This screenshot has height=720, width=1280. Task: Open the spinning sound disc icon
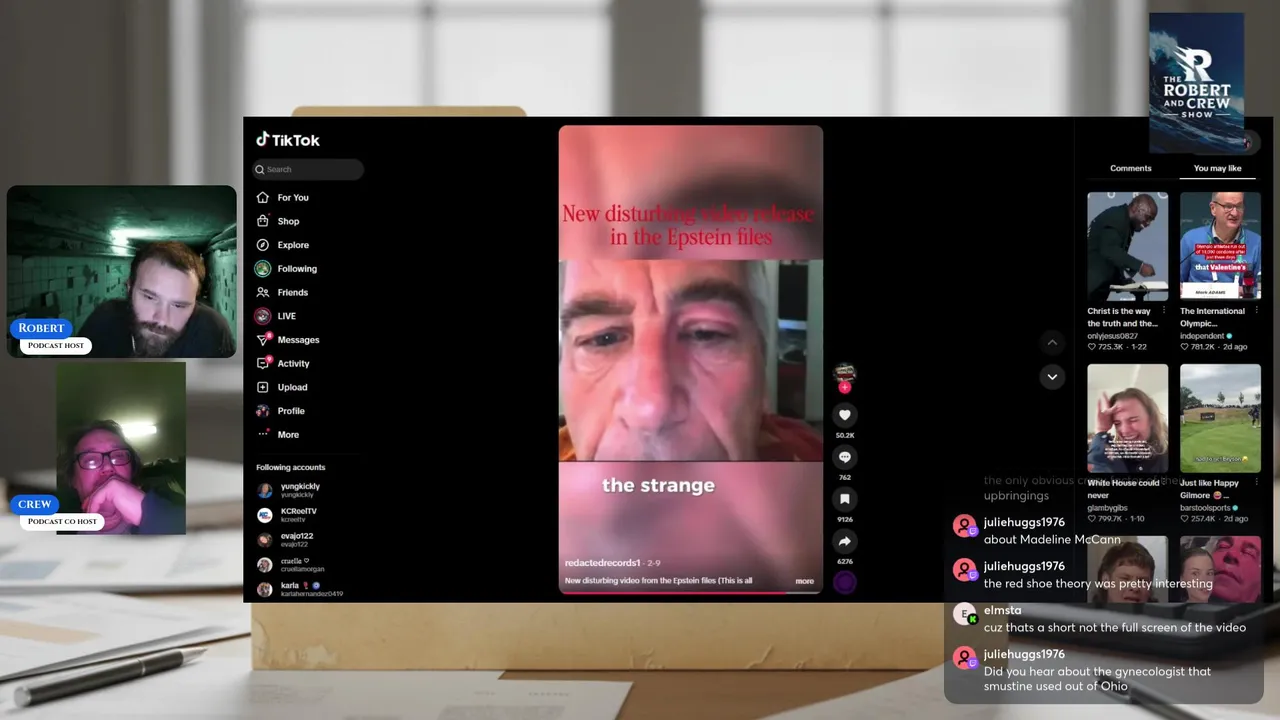coord(845,582)
